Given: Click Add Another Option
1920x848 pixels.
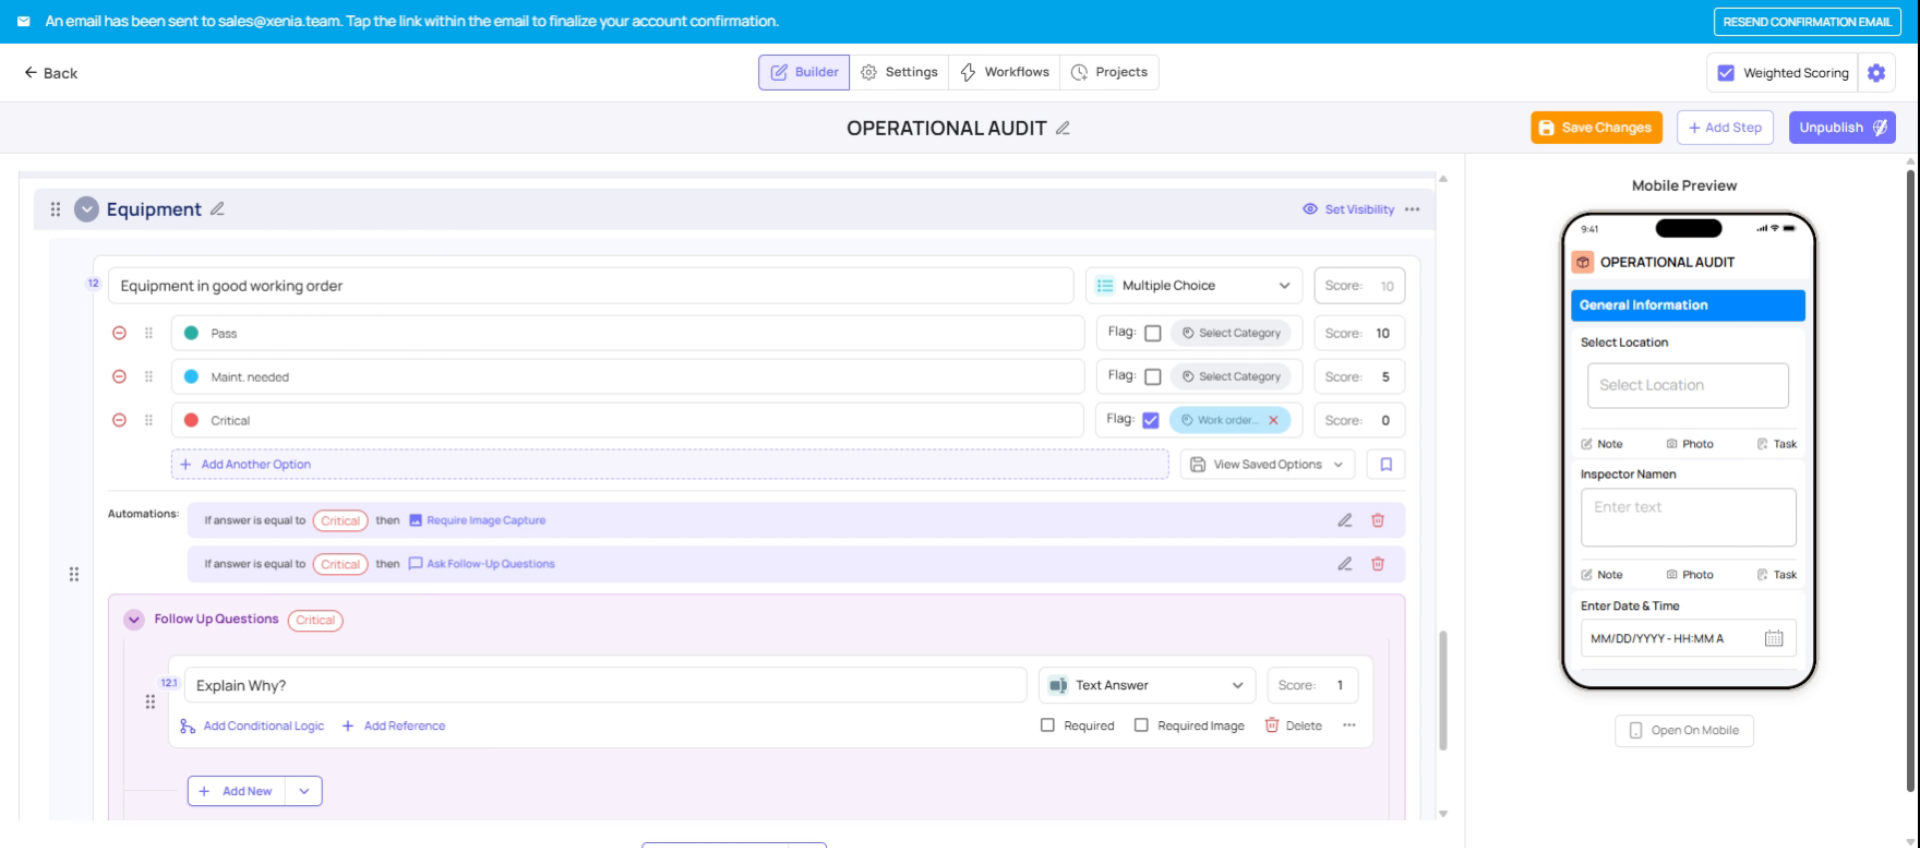Looking at the screenshot, I should (670, 464).
